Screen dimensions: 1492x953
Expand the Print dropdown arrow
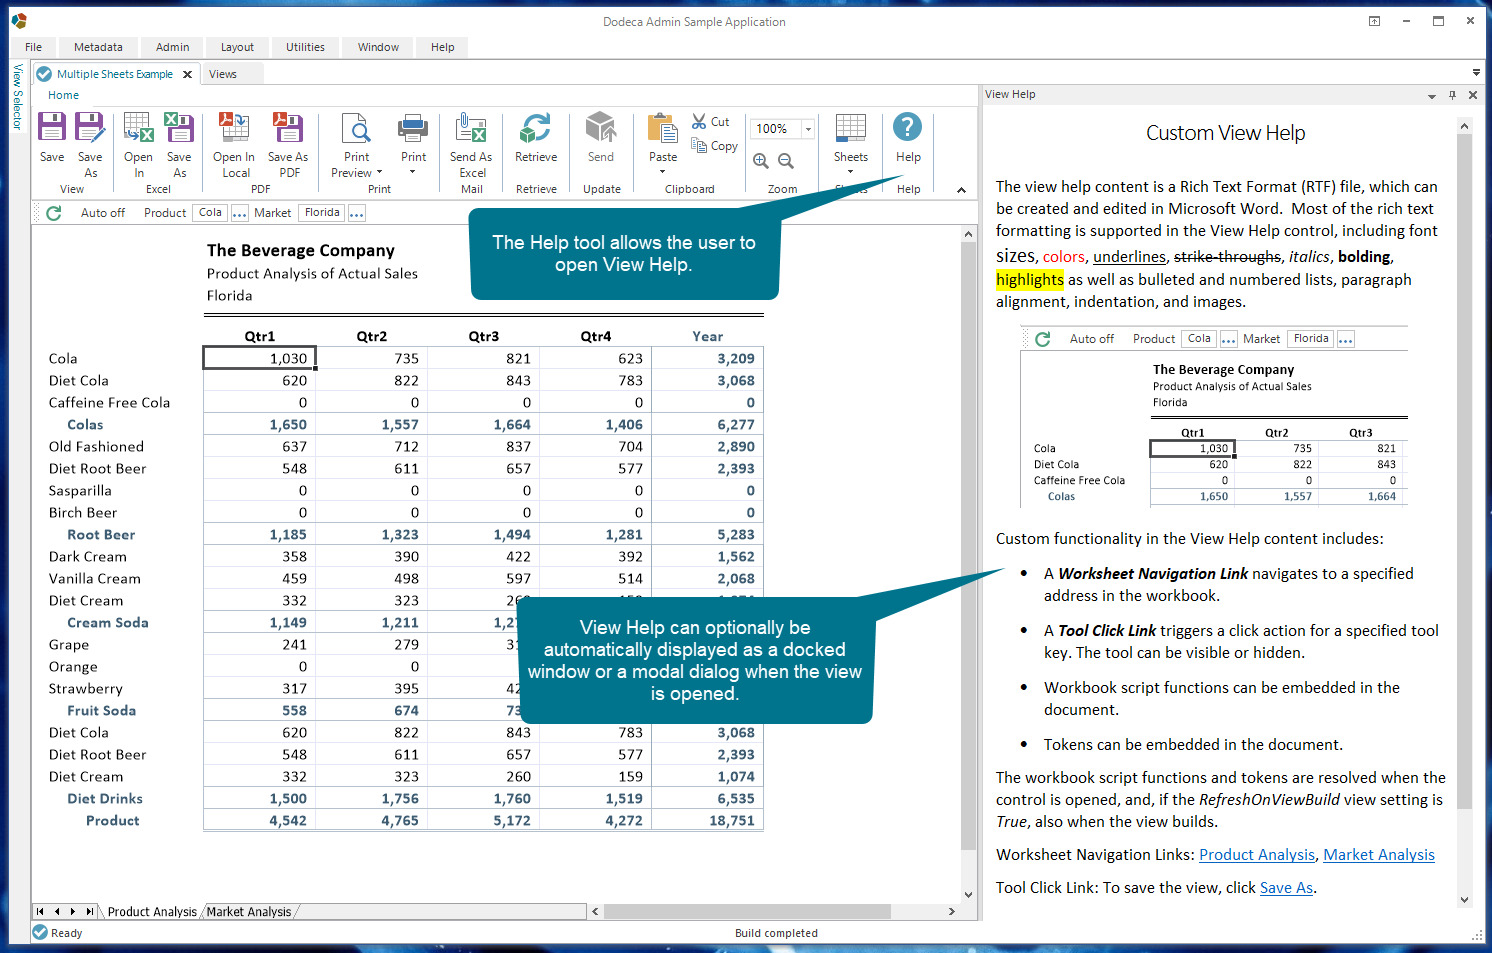pos(413,173)
